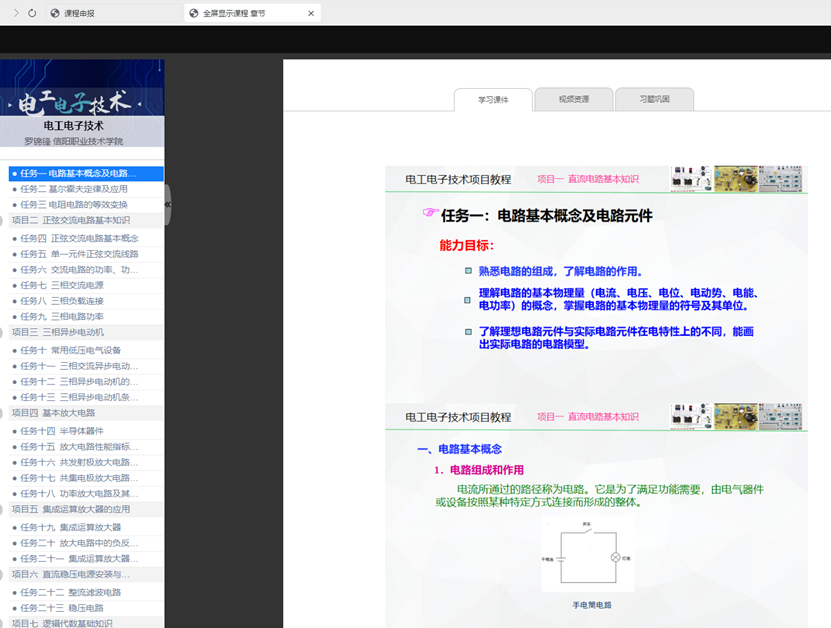Open 任务二 基尔霍夫定律及应用
This screenshot has height=628, width=831.
pos(74,189)
